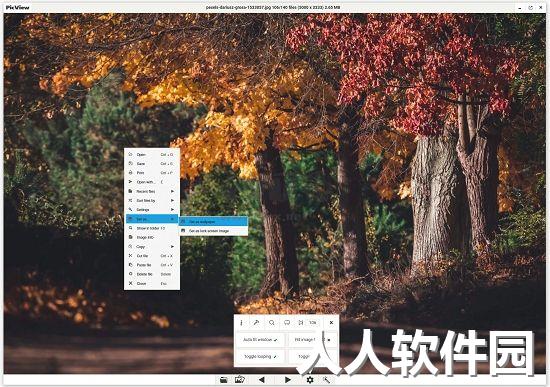The image size is (550, 387).
Task: Expand the Sort files by submenu
Action: click(x=152, y=200)
